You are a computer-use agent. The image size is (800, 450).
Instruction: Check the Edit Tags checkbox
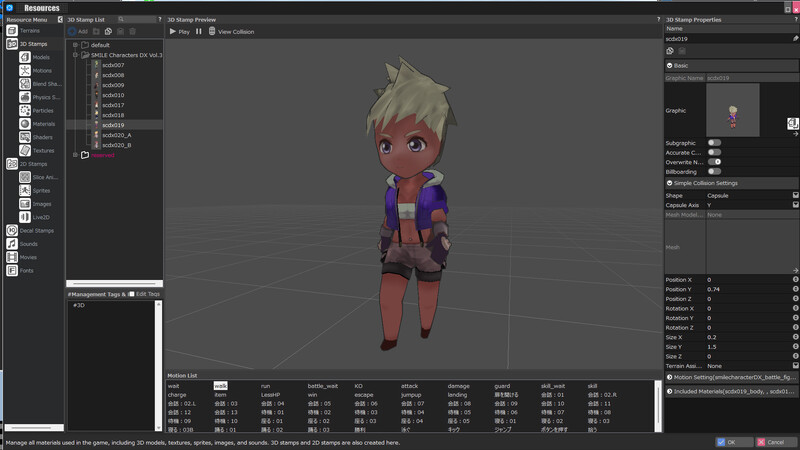(x=132, y=294)
